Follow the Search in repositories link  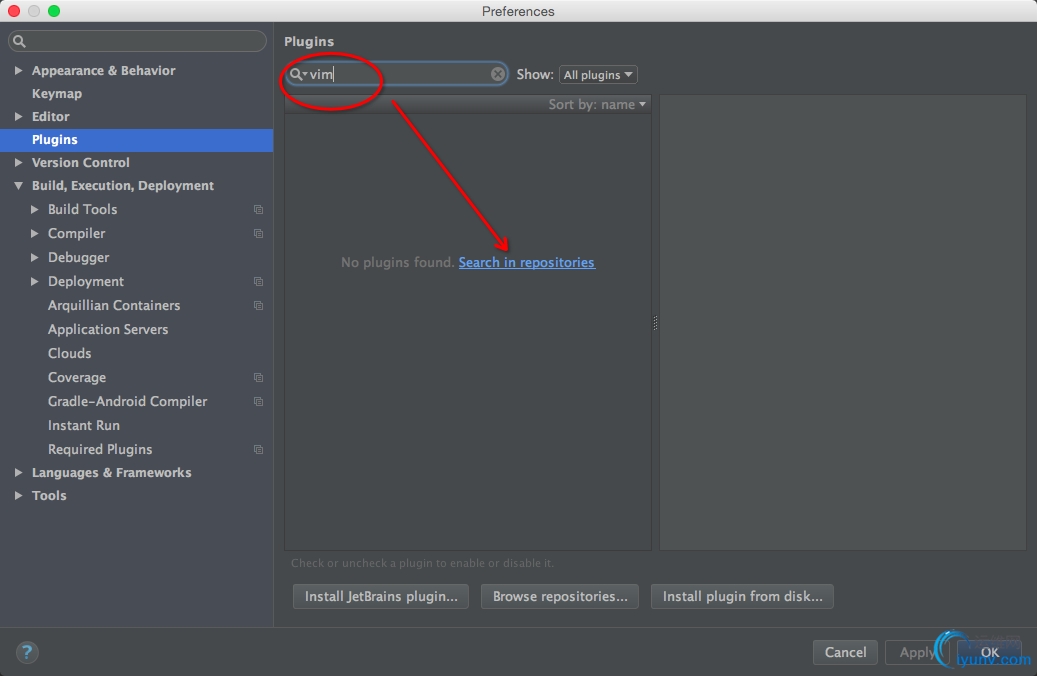[526, 263]
